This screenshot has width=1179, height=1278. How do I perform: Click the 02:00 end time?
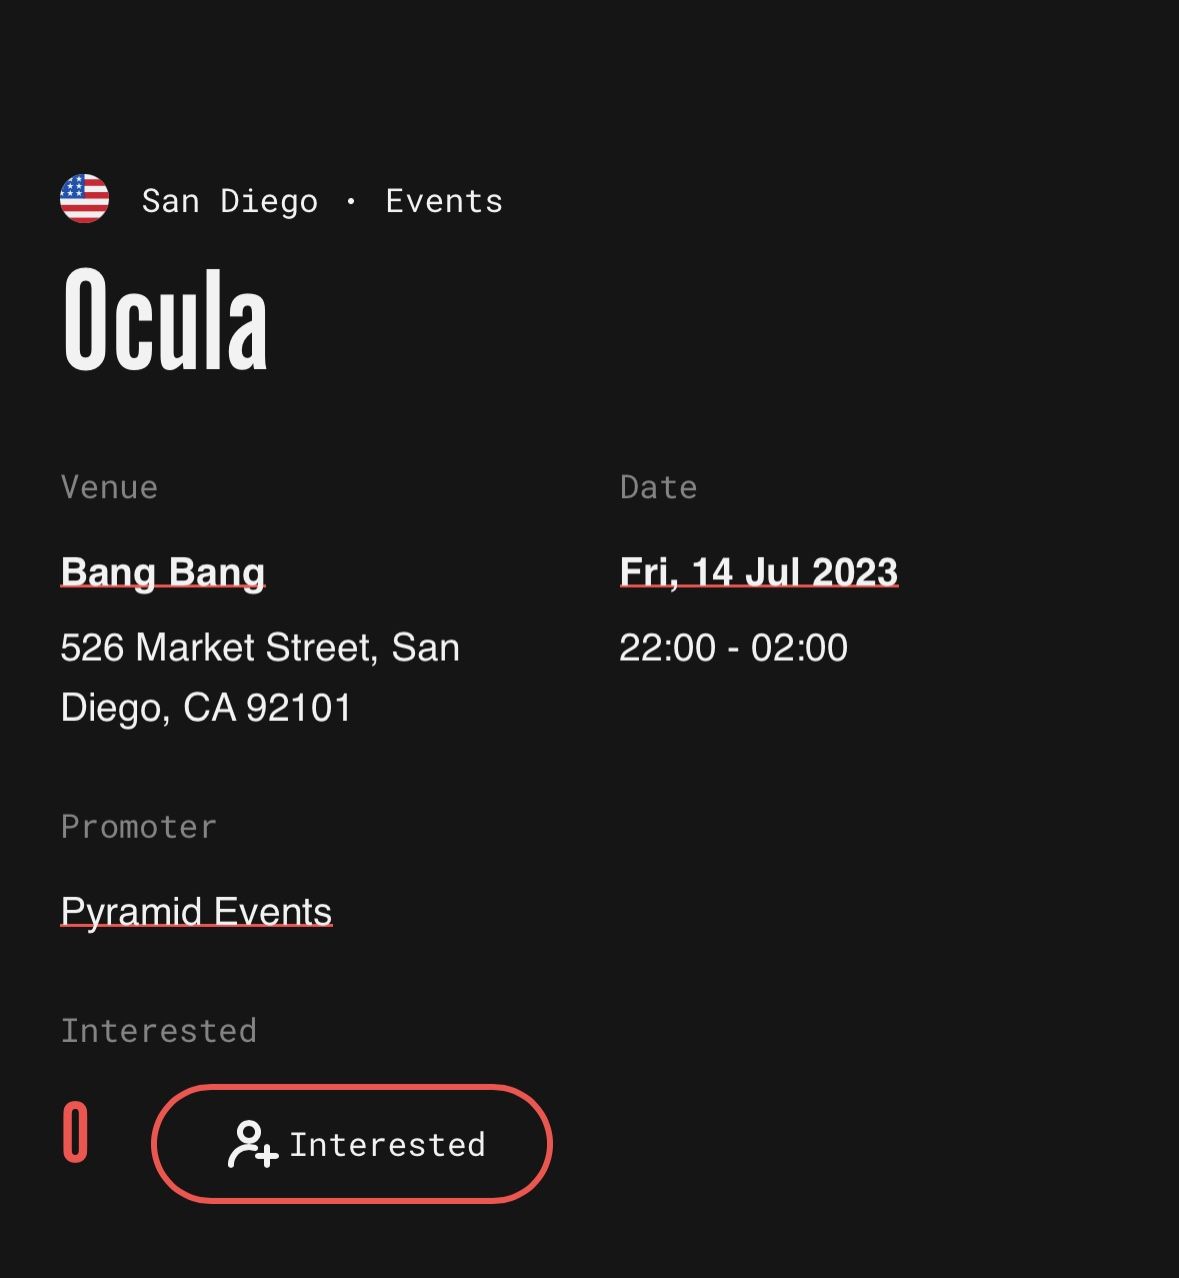[x=799, y=648]
